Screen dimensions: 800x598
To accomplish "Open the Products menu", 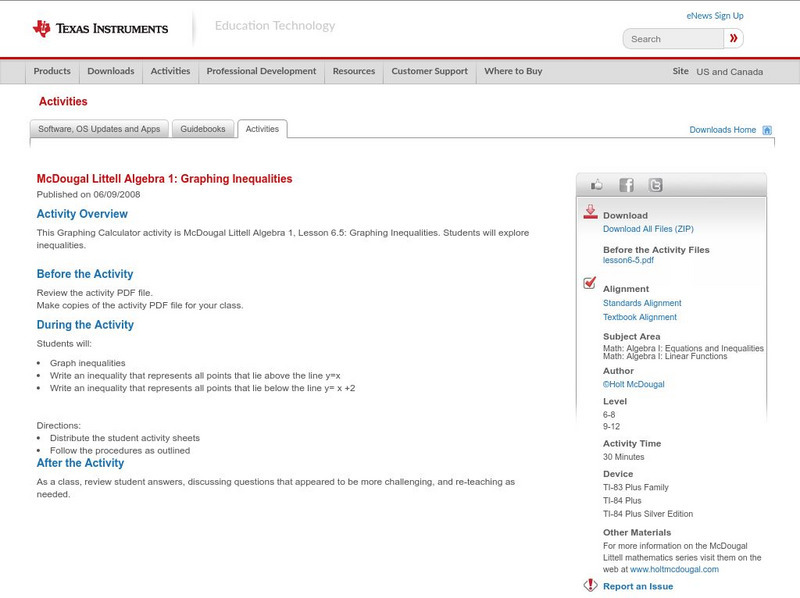I will 52,72.
